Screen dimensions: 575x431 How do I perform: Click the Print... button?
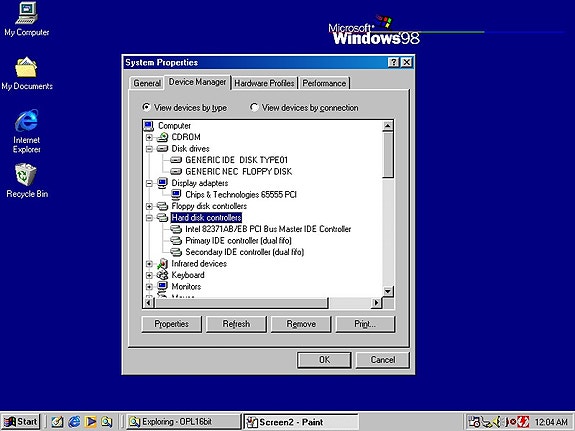pyautogui.click(x=365, y=324)
